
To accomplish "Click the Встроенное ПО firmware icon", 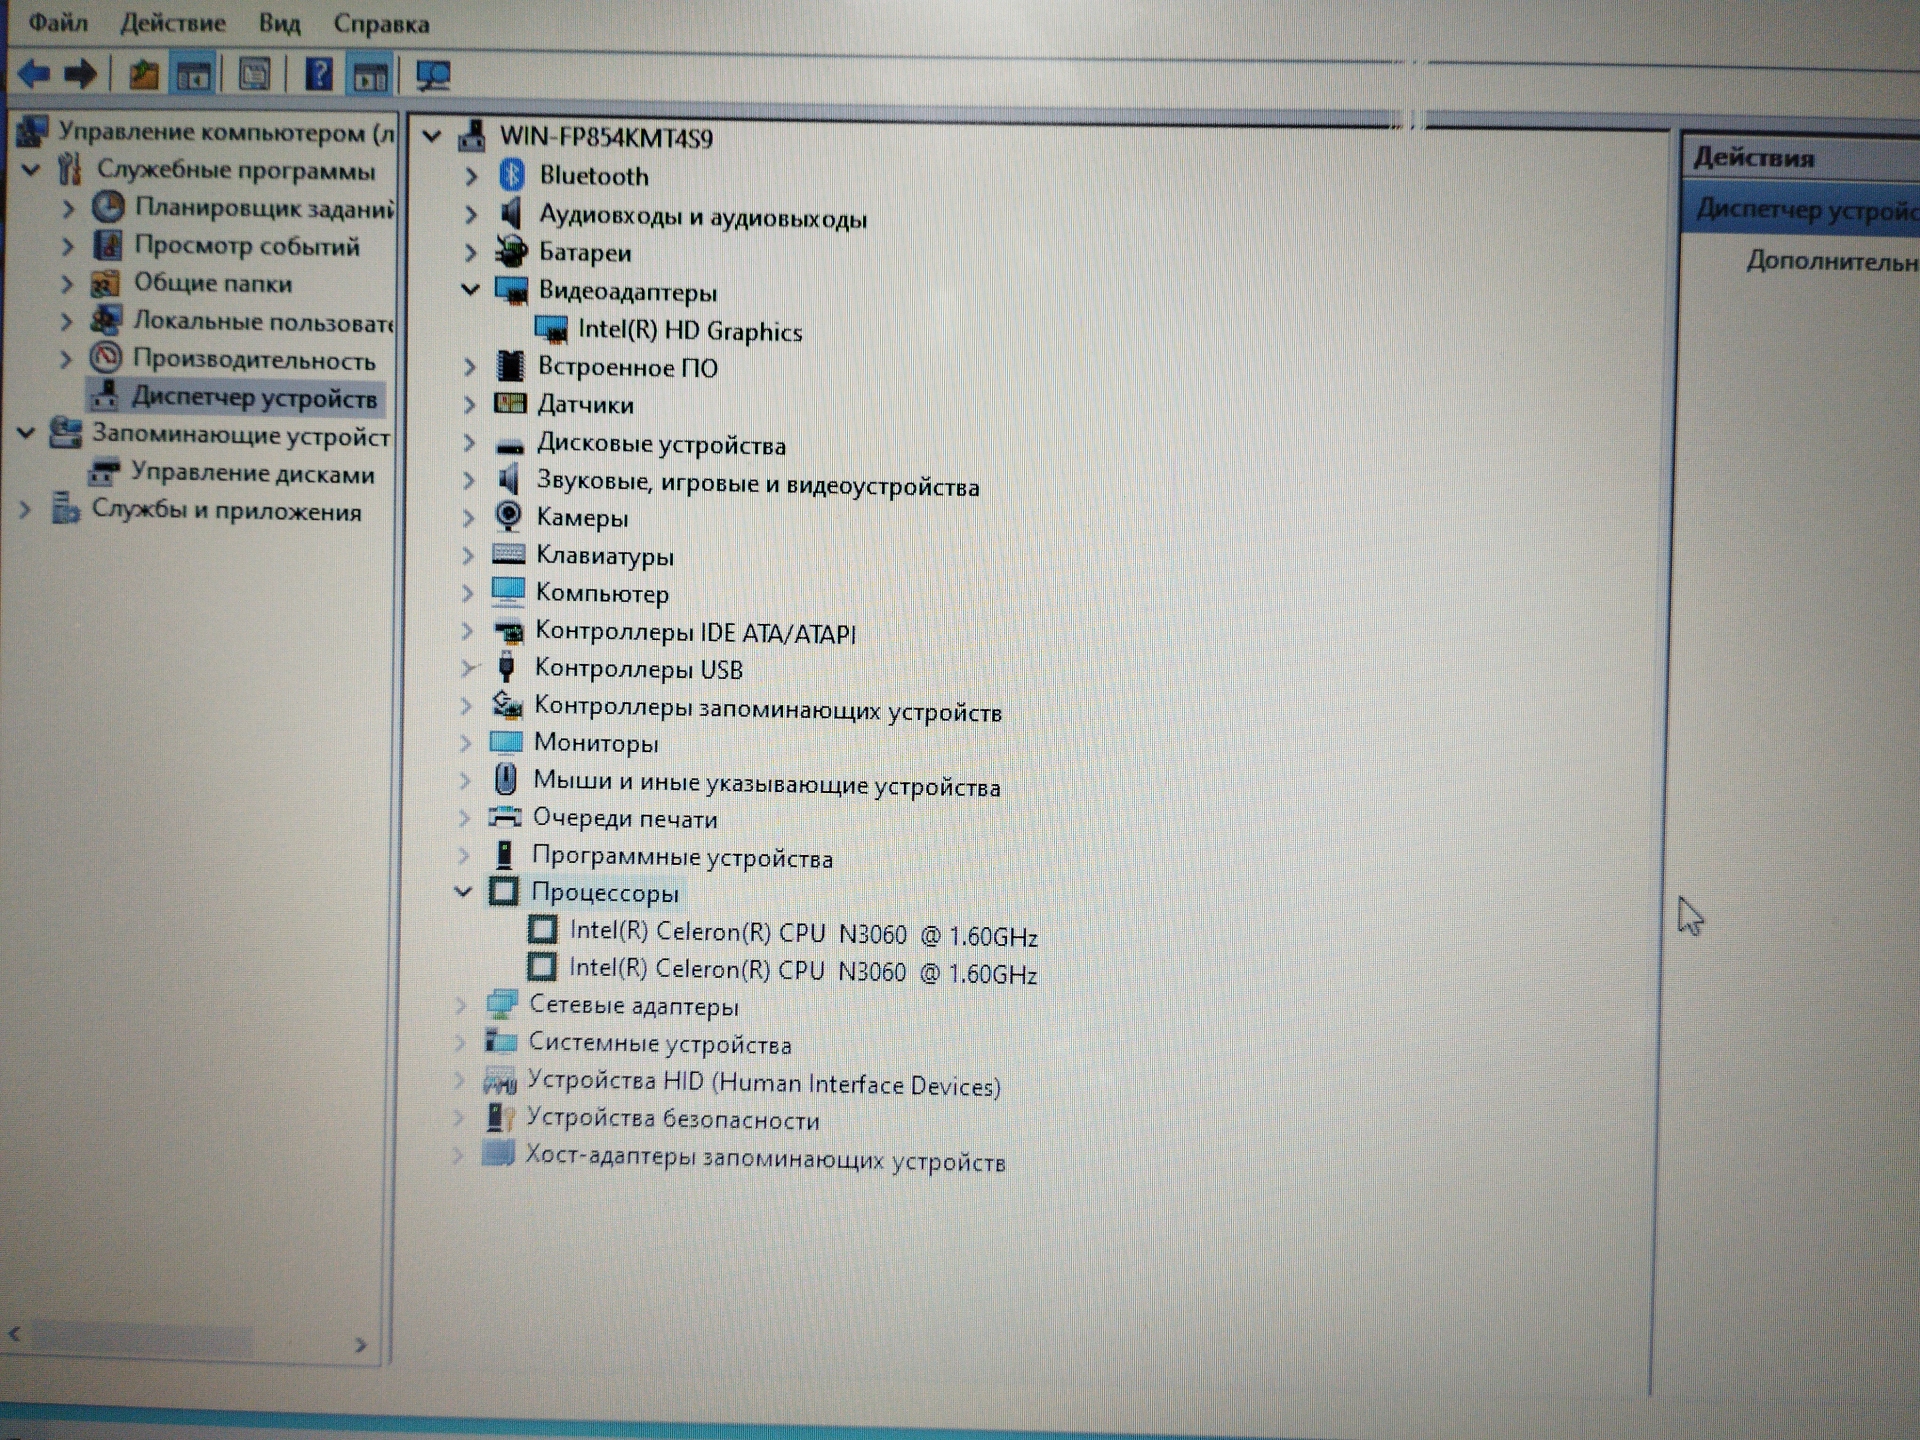I will (x=510, y=366).
